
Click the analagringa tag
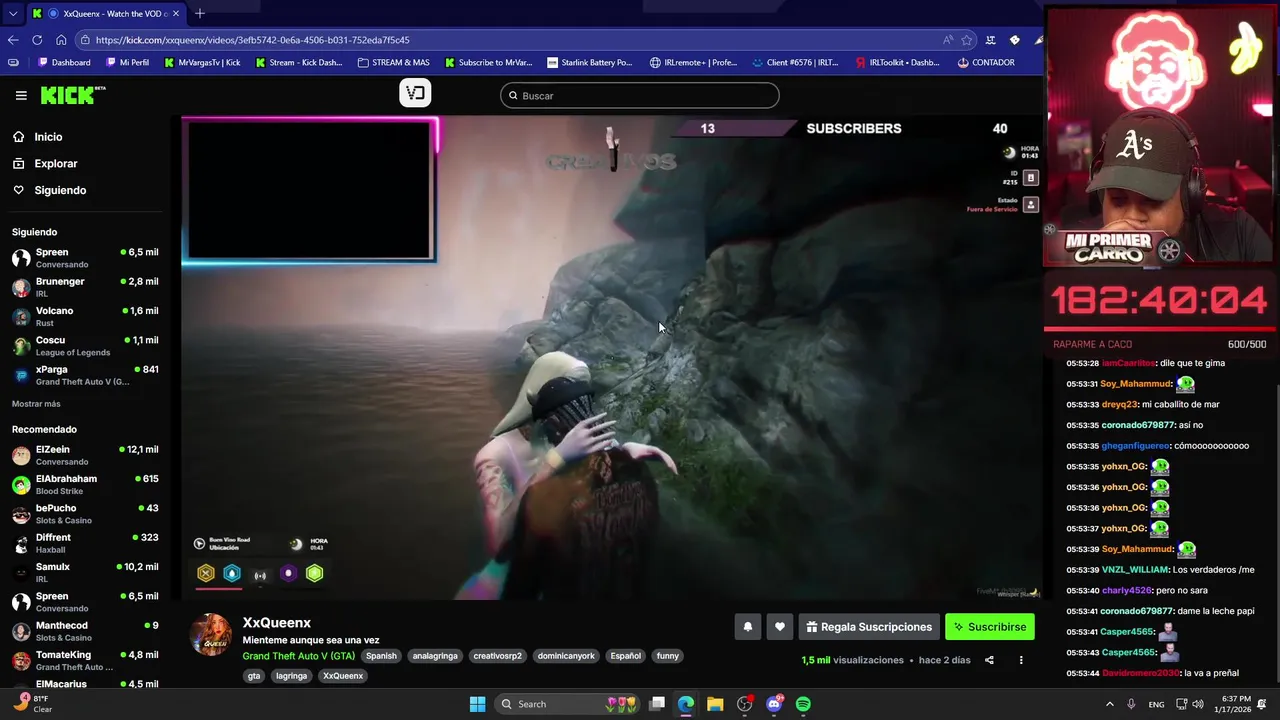[x=435, y=656]
